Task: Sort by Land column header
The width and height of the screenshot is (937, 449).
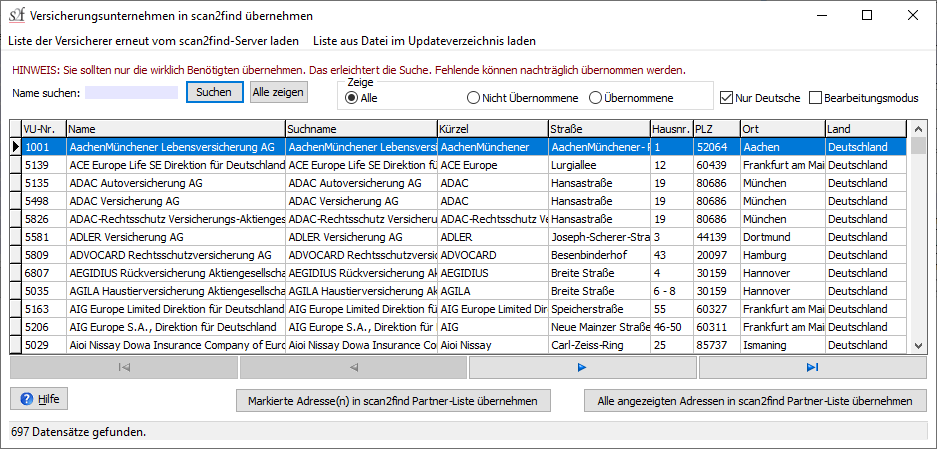Action: tap(866, 129)
